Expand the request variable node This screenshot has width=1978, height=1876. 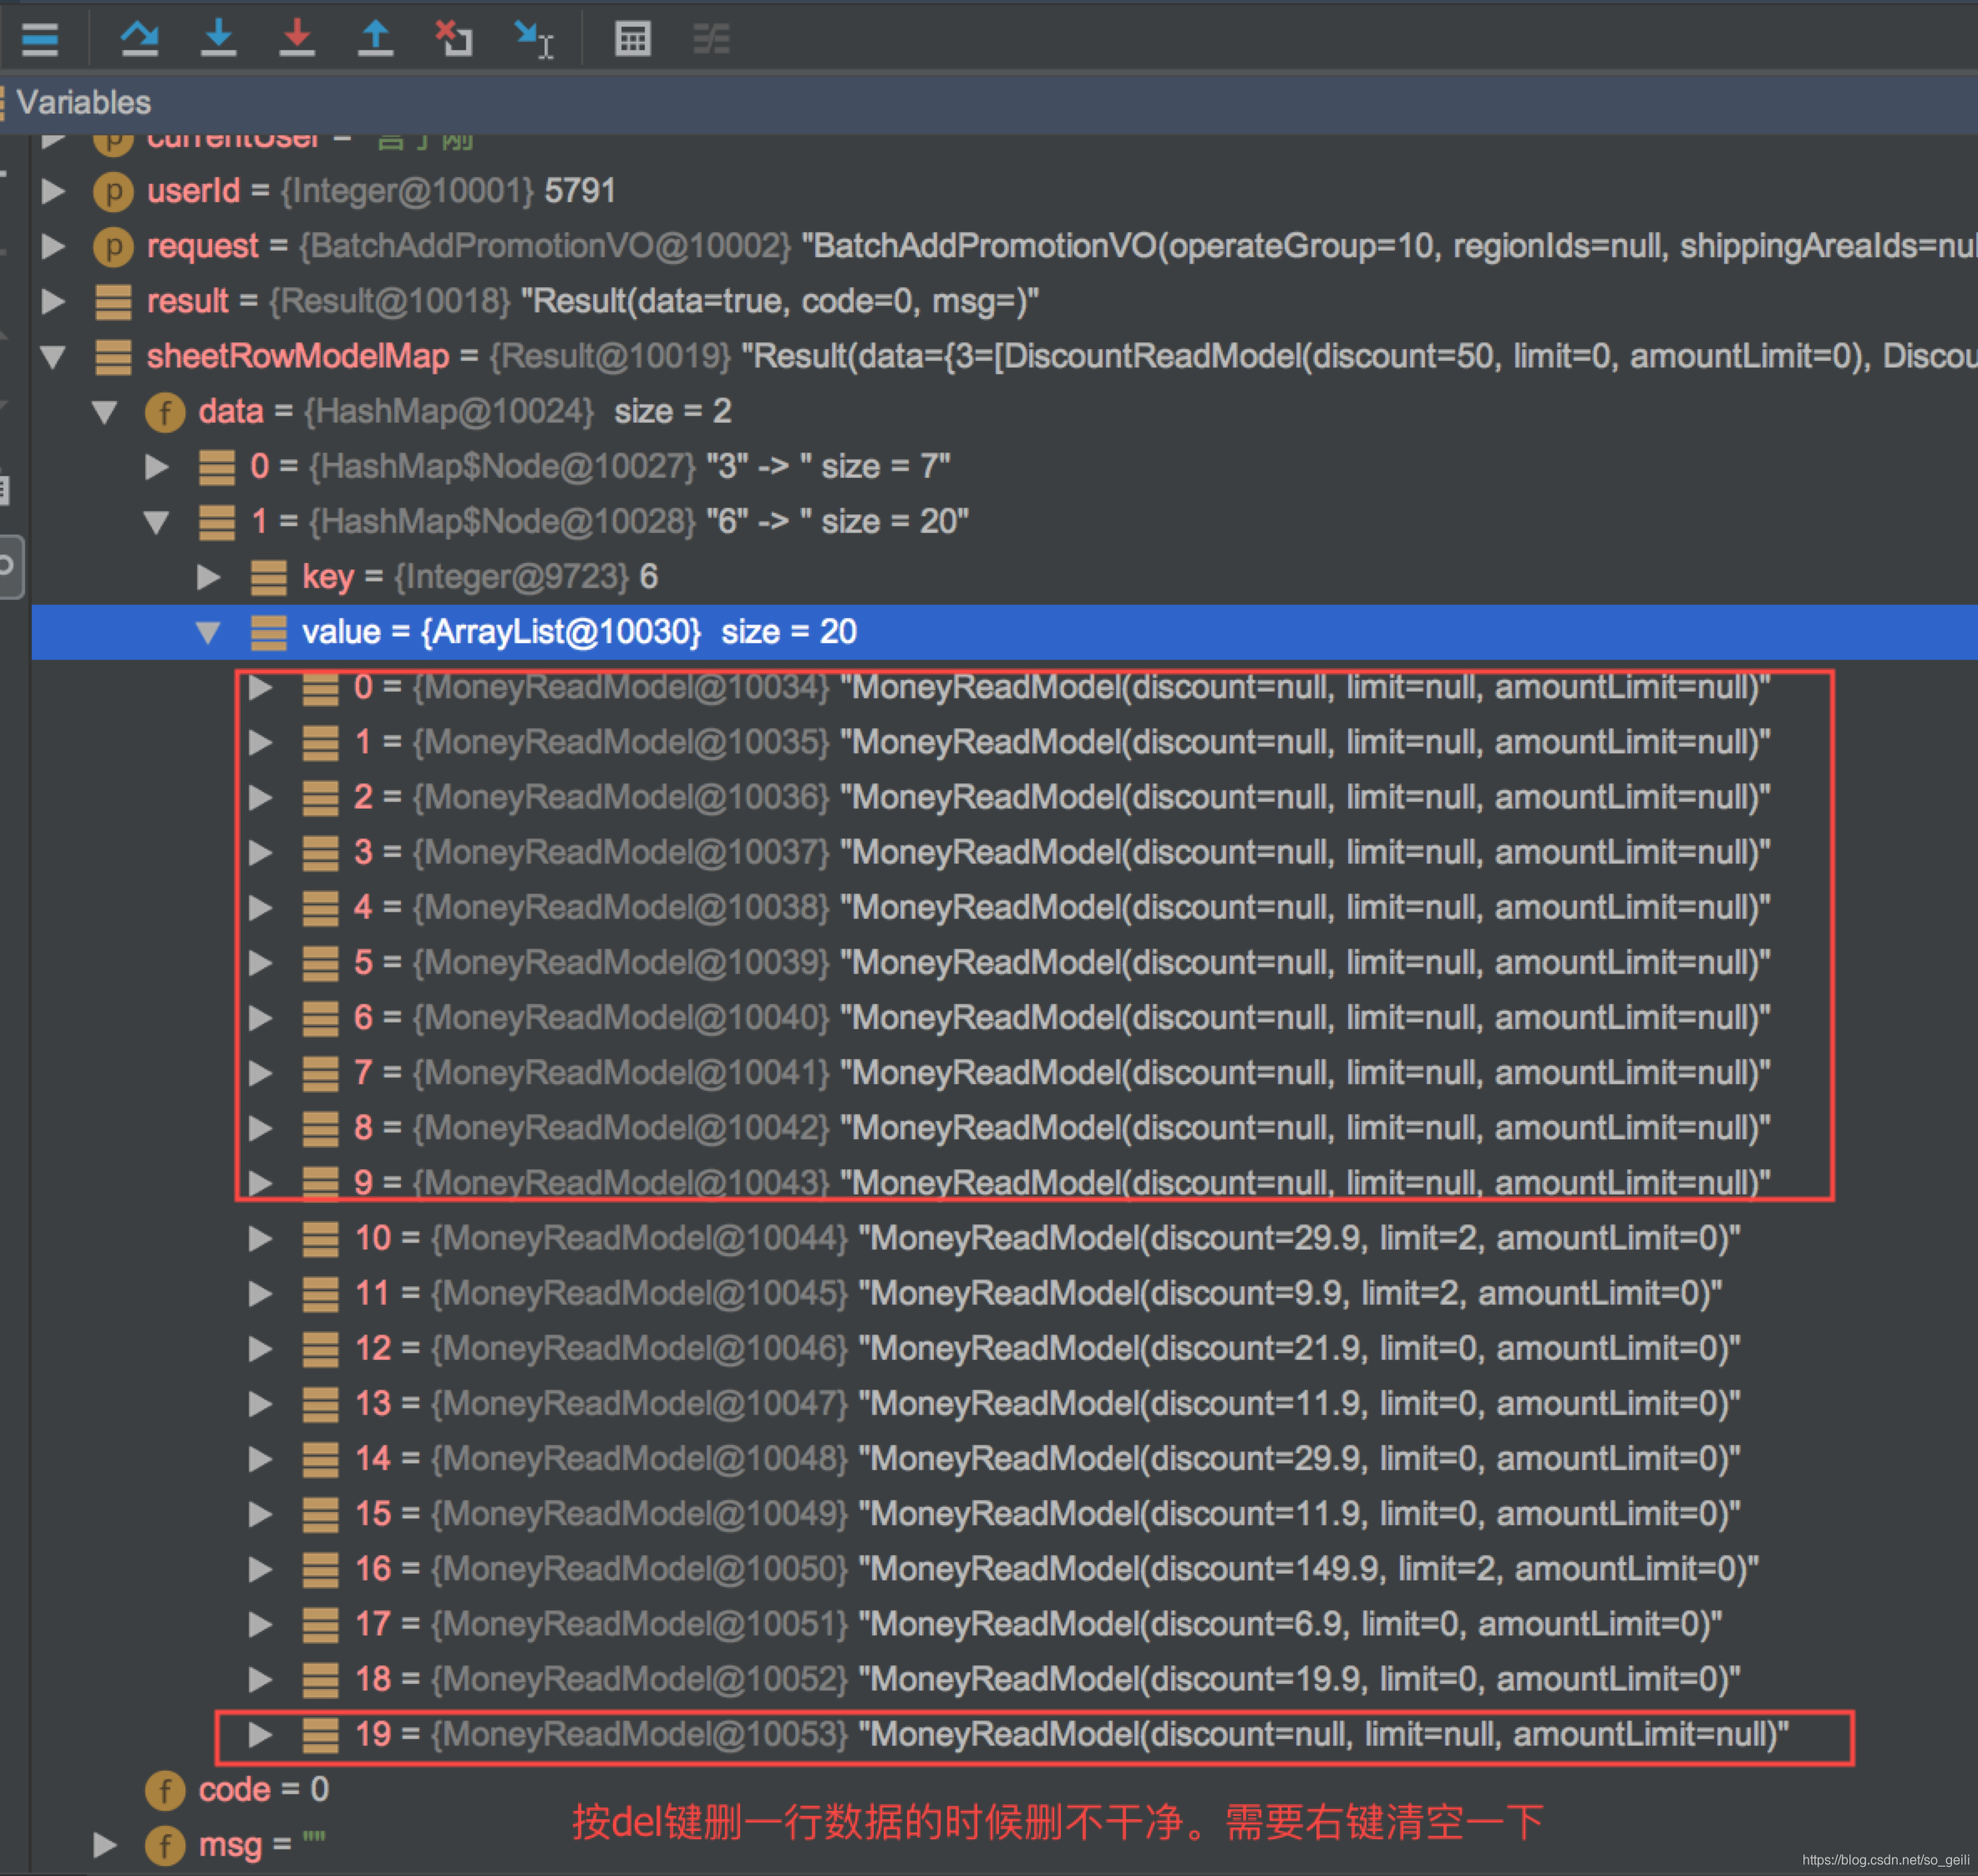pos(53,245)
